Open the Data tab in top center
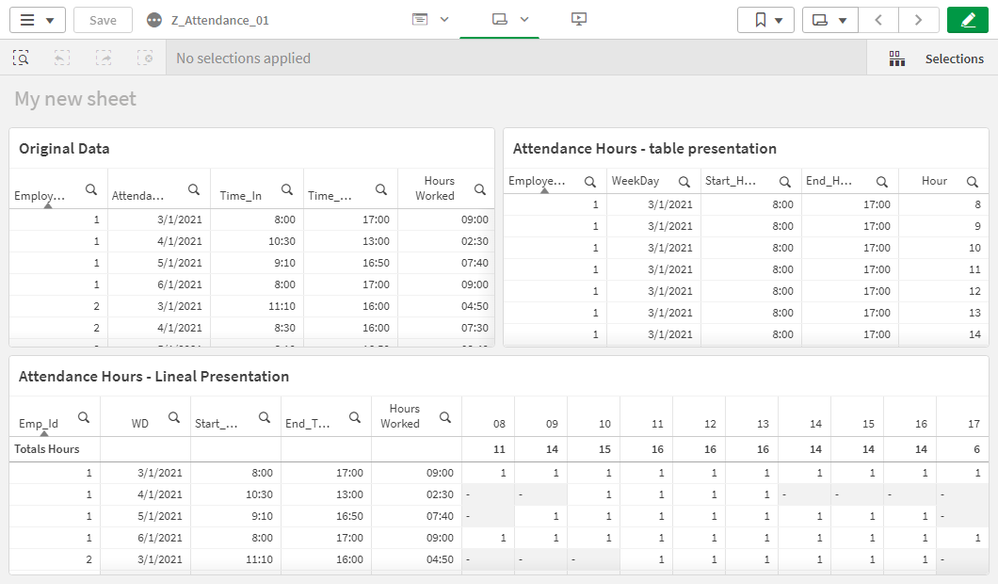998x584 pixels. pyautogui.click(x=429, y=19)
